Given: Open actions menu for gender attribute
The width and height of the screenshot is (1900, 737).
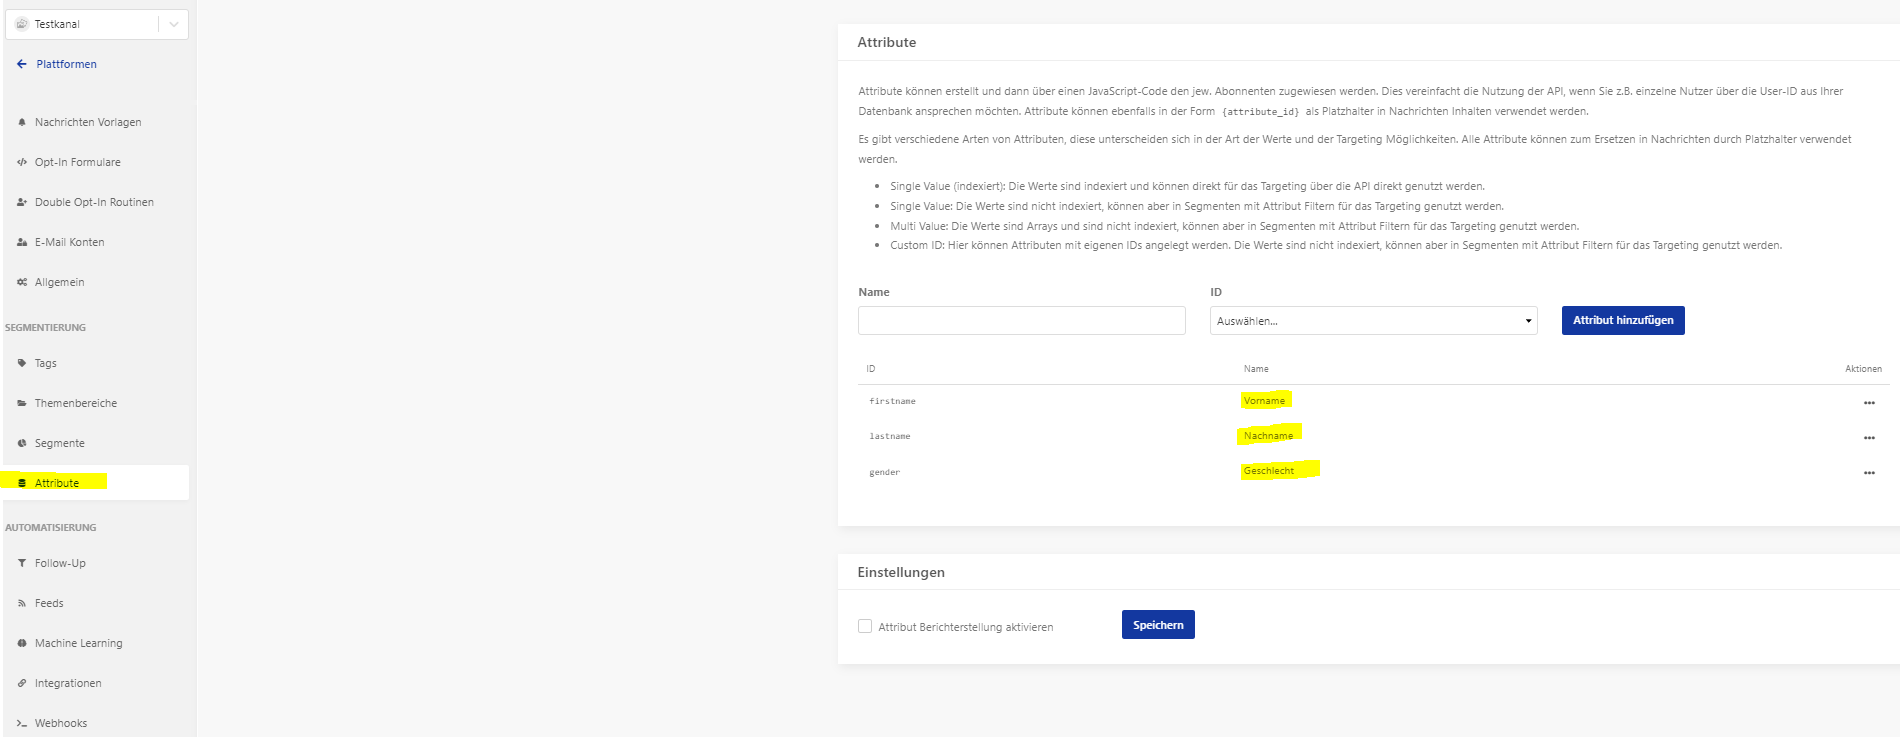Looking at the screenshot, I should pyautogui.click(x=1869, y=473).
